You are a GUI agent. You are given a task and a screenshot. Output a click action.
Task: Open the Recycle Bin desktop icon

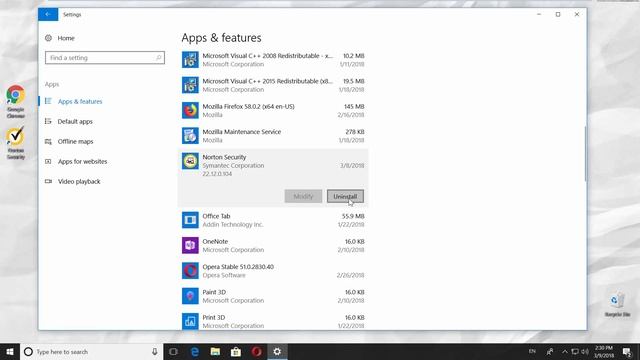tap(617, 304)
